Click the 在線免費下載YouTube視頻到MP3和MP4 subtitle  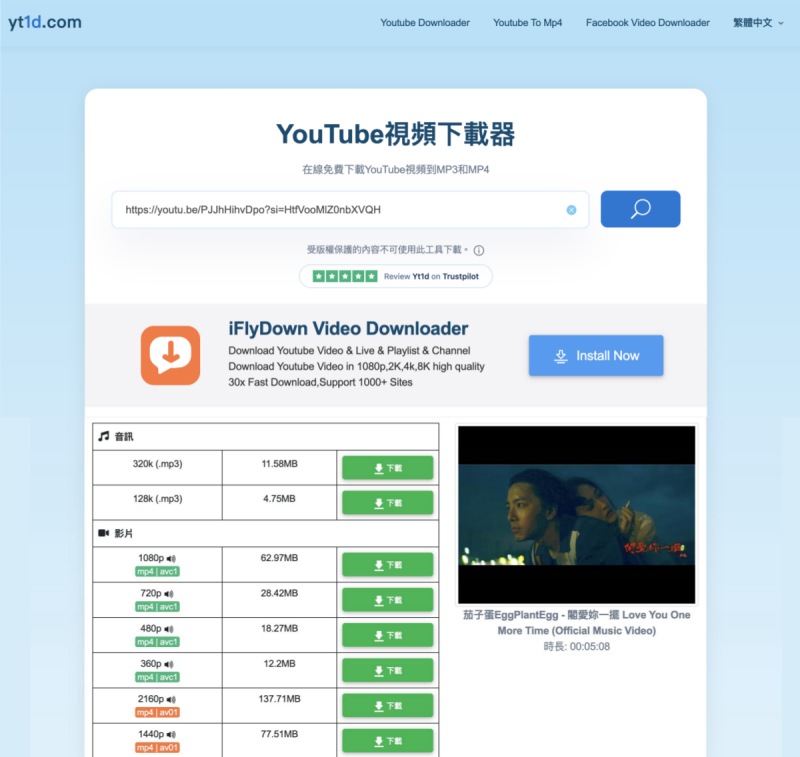395,170
